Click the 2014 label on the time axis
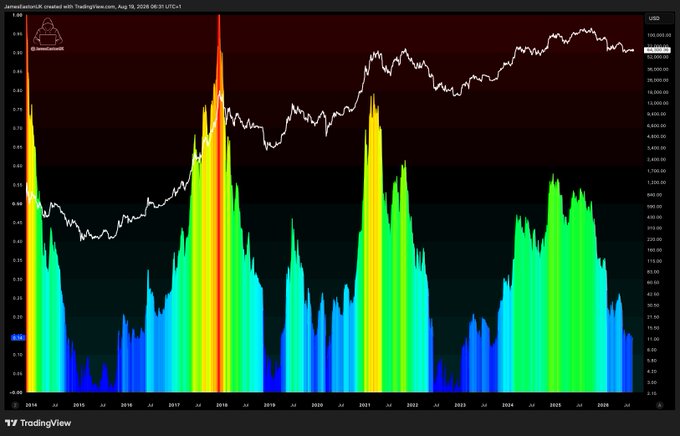This screenshot has height=436, width=680. [31, 405]
